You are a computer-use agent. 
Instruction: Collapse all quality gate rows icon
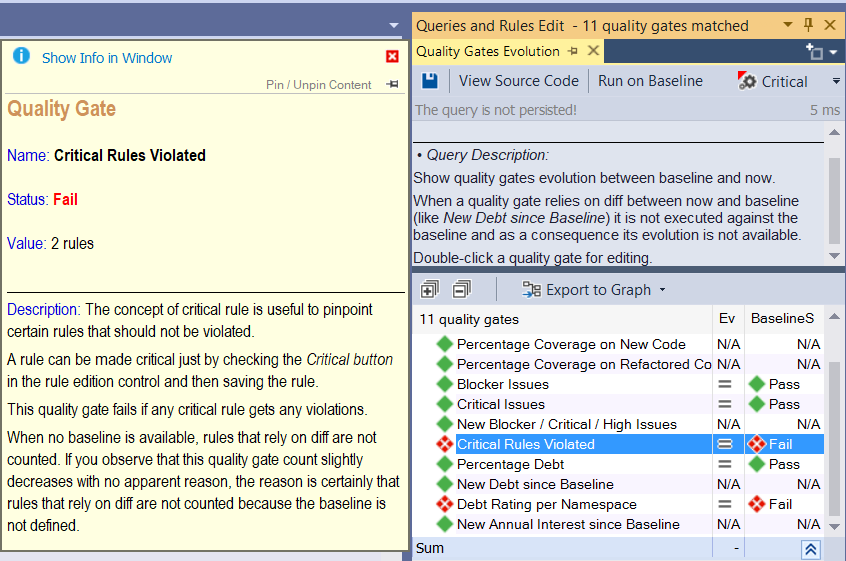tap(461, 290)
